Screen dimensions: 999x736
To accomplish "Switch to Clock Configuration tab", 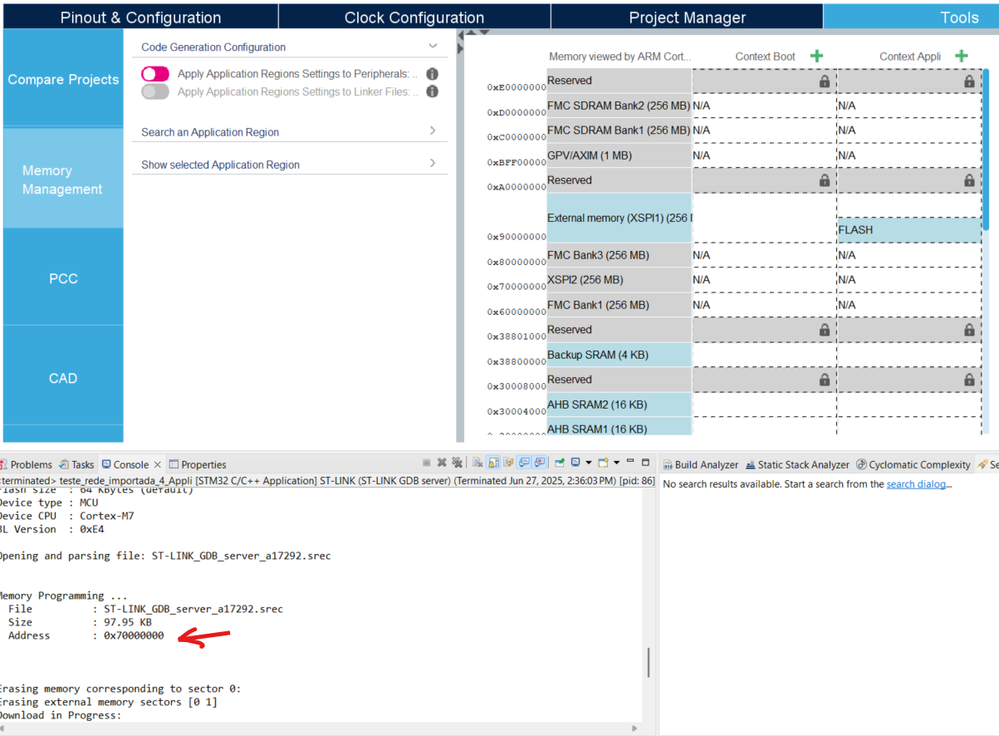I will click(414, 17).
